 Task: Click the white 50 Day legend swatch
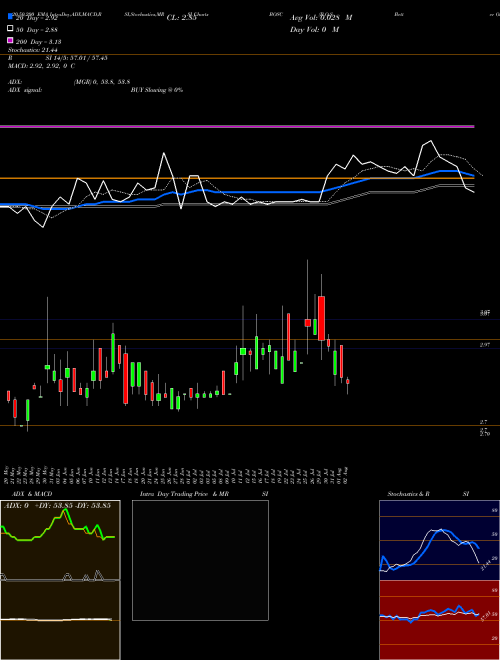click(x=11, y=29)
